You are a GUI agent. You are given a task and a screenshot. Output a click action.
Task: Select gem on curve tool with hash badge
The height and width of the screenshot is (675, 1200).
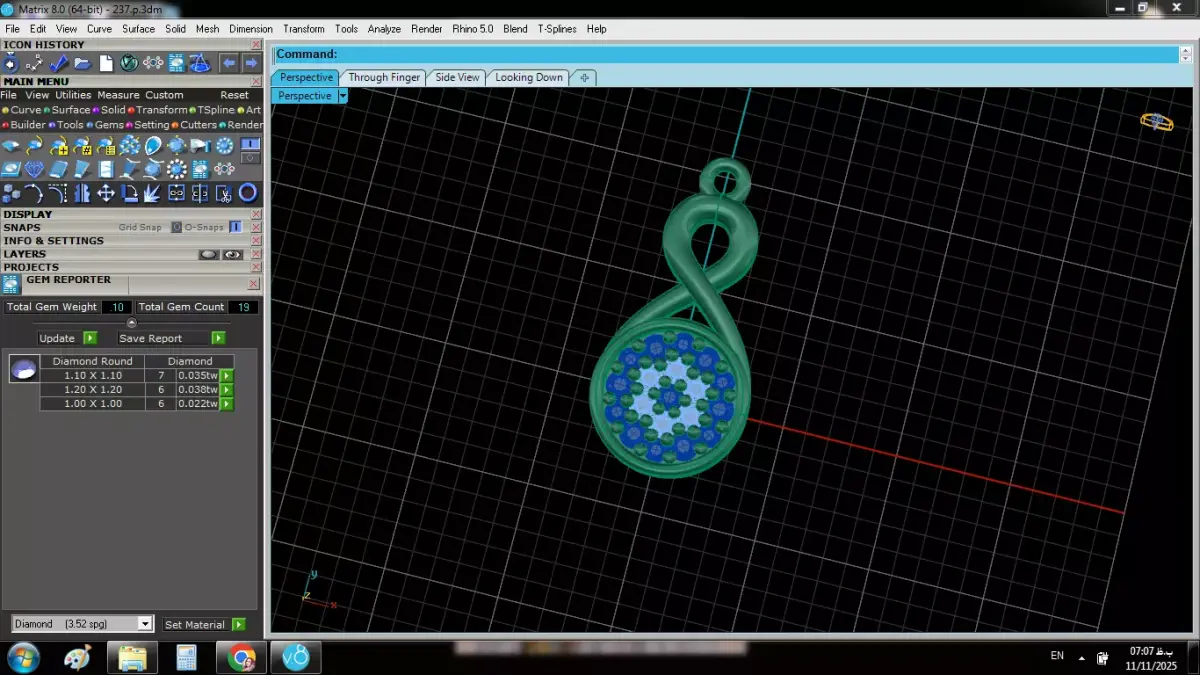(x=83, y=146)
